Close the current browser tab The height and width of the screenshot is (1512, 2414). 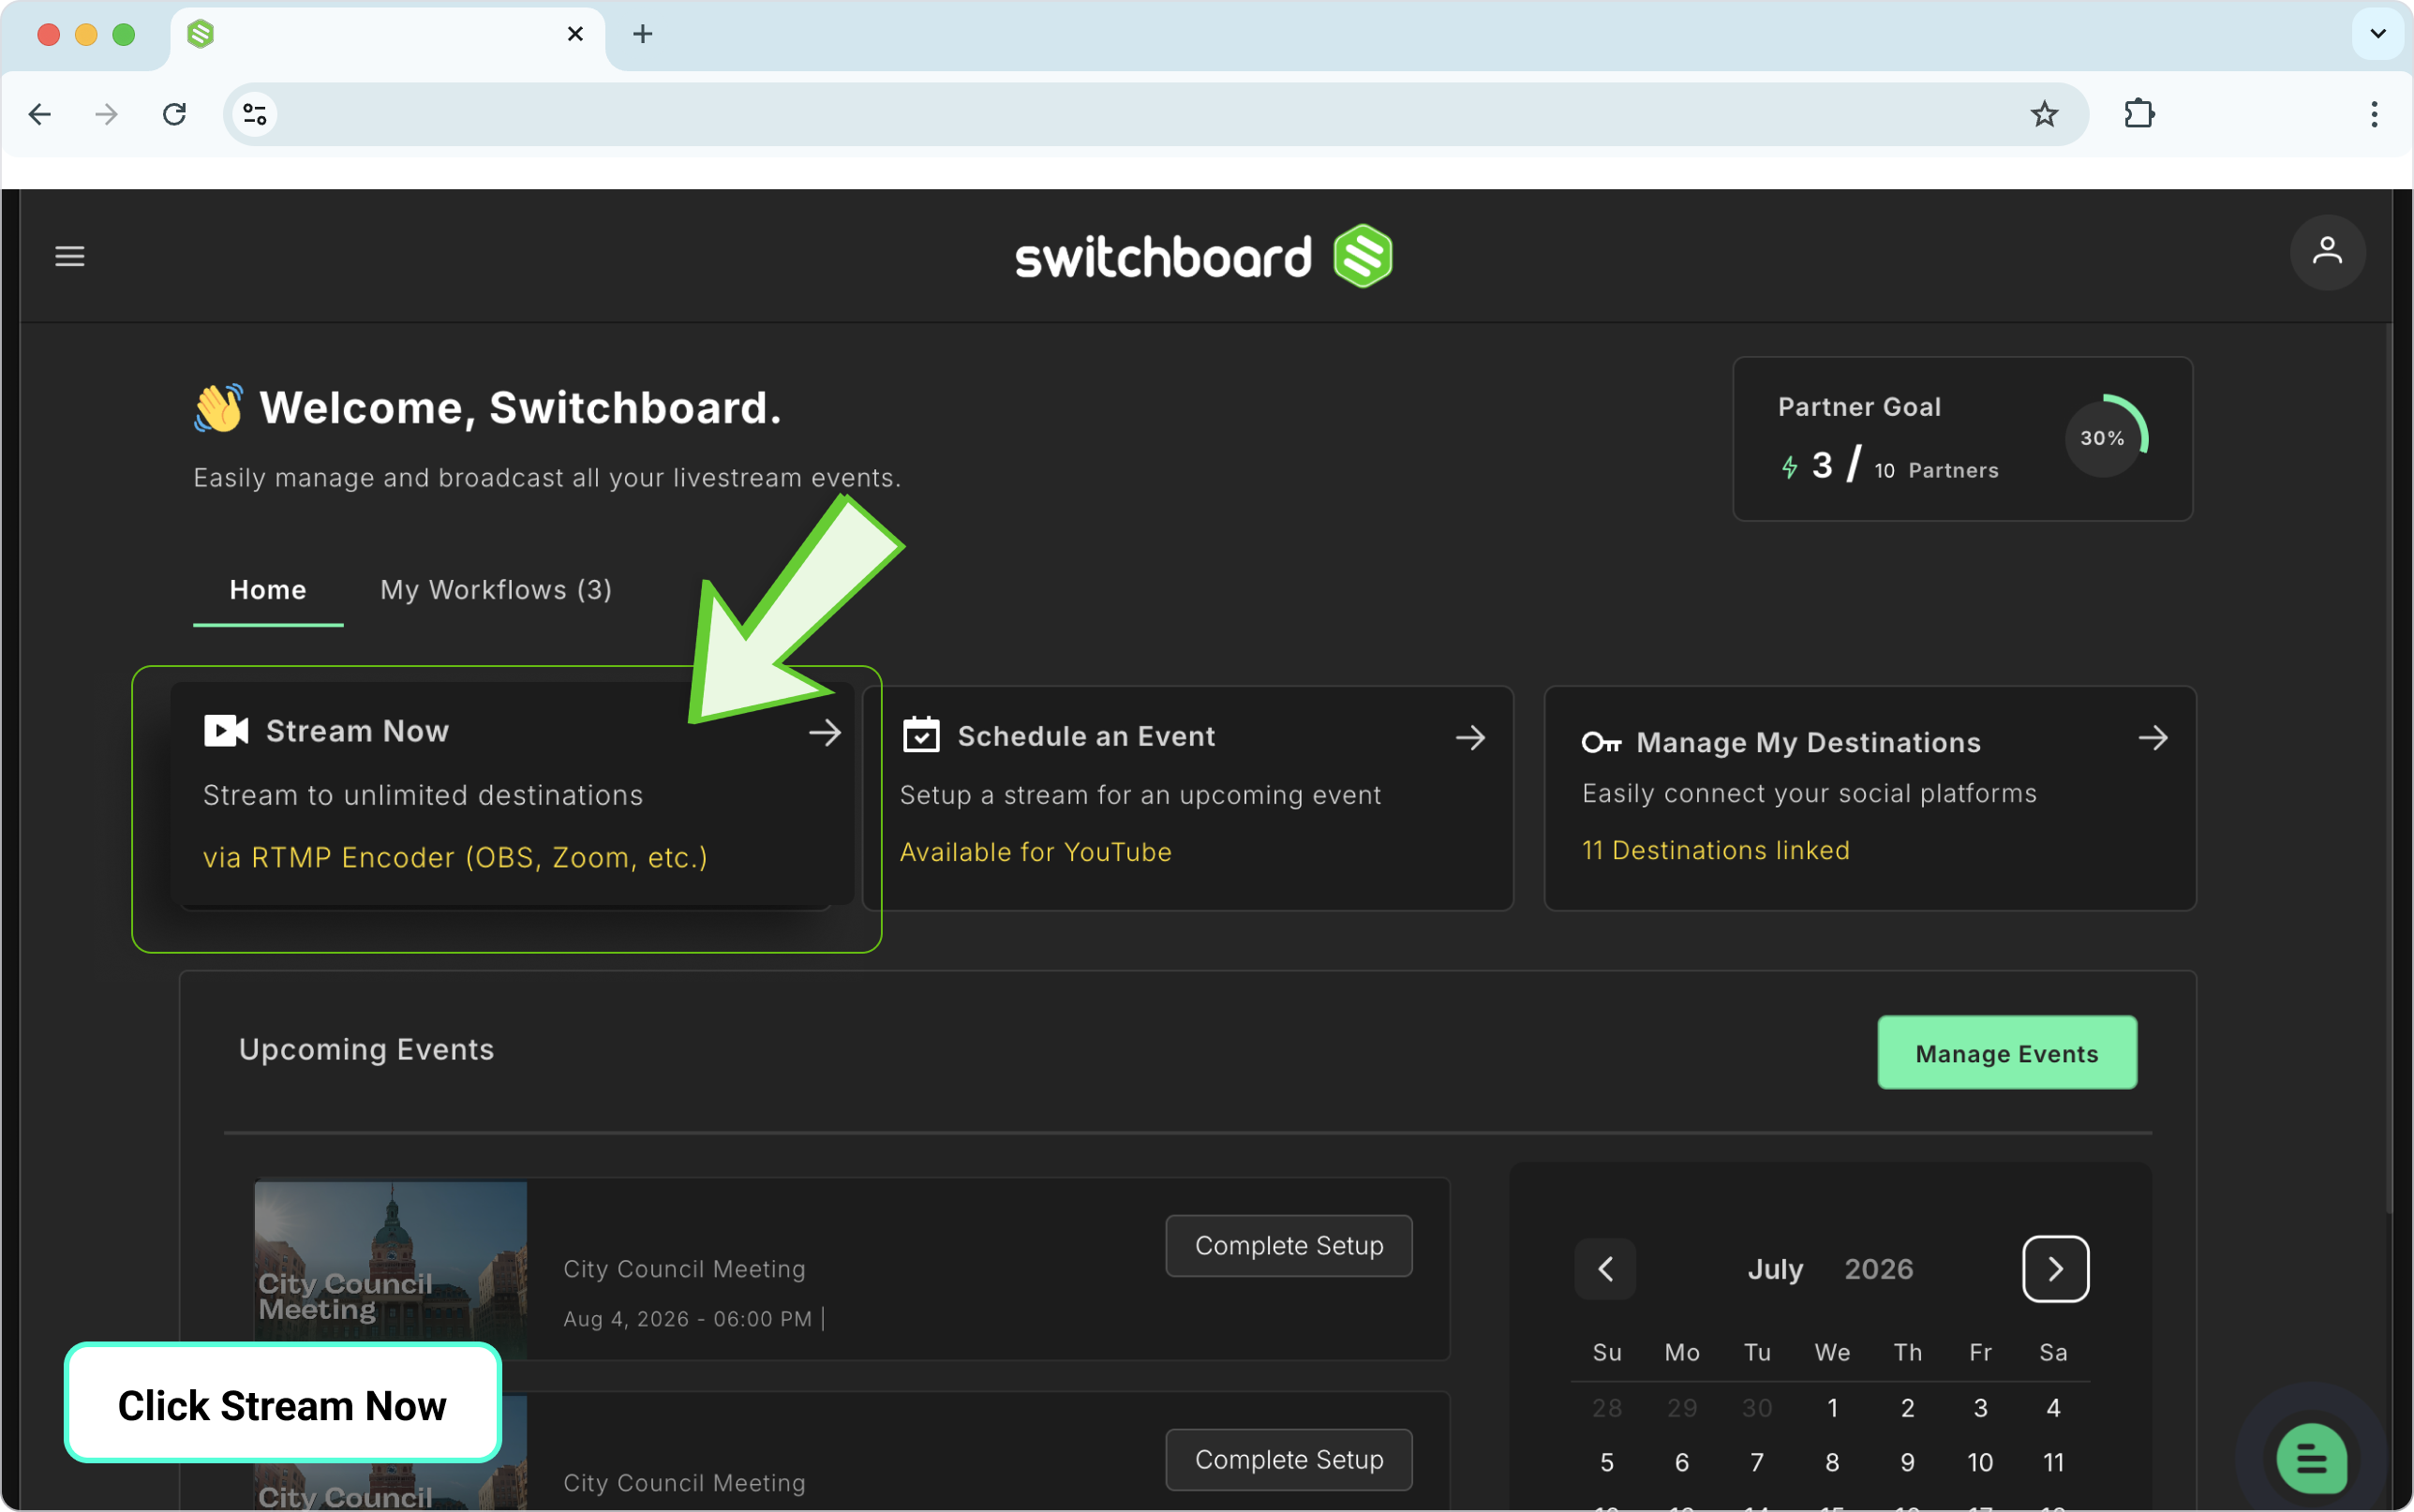[575, 34]
